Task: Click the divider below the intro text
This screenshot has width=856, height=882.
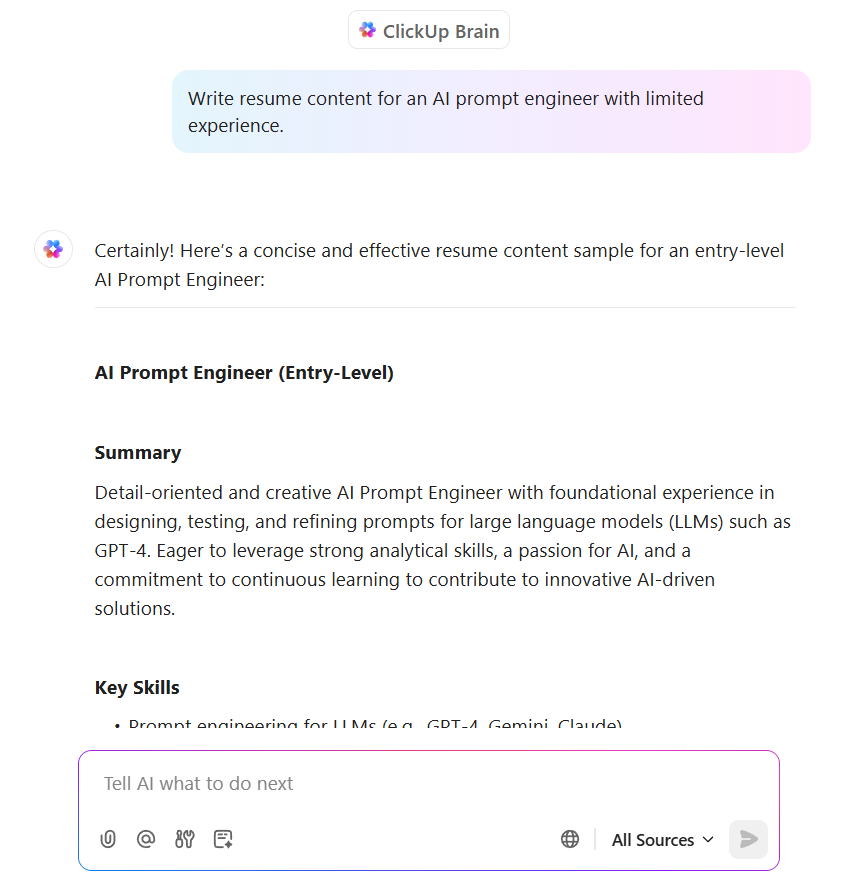Action: [444, 308]
